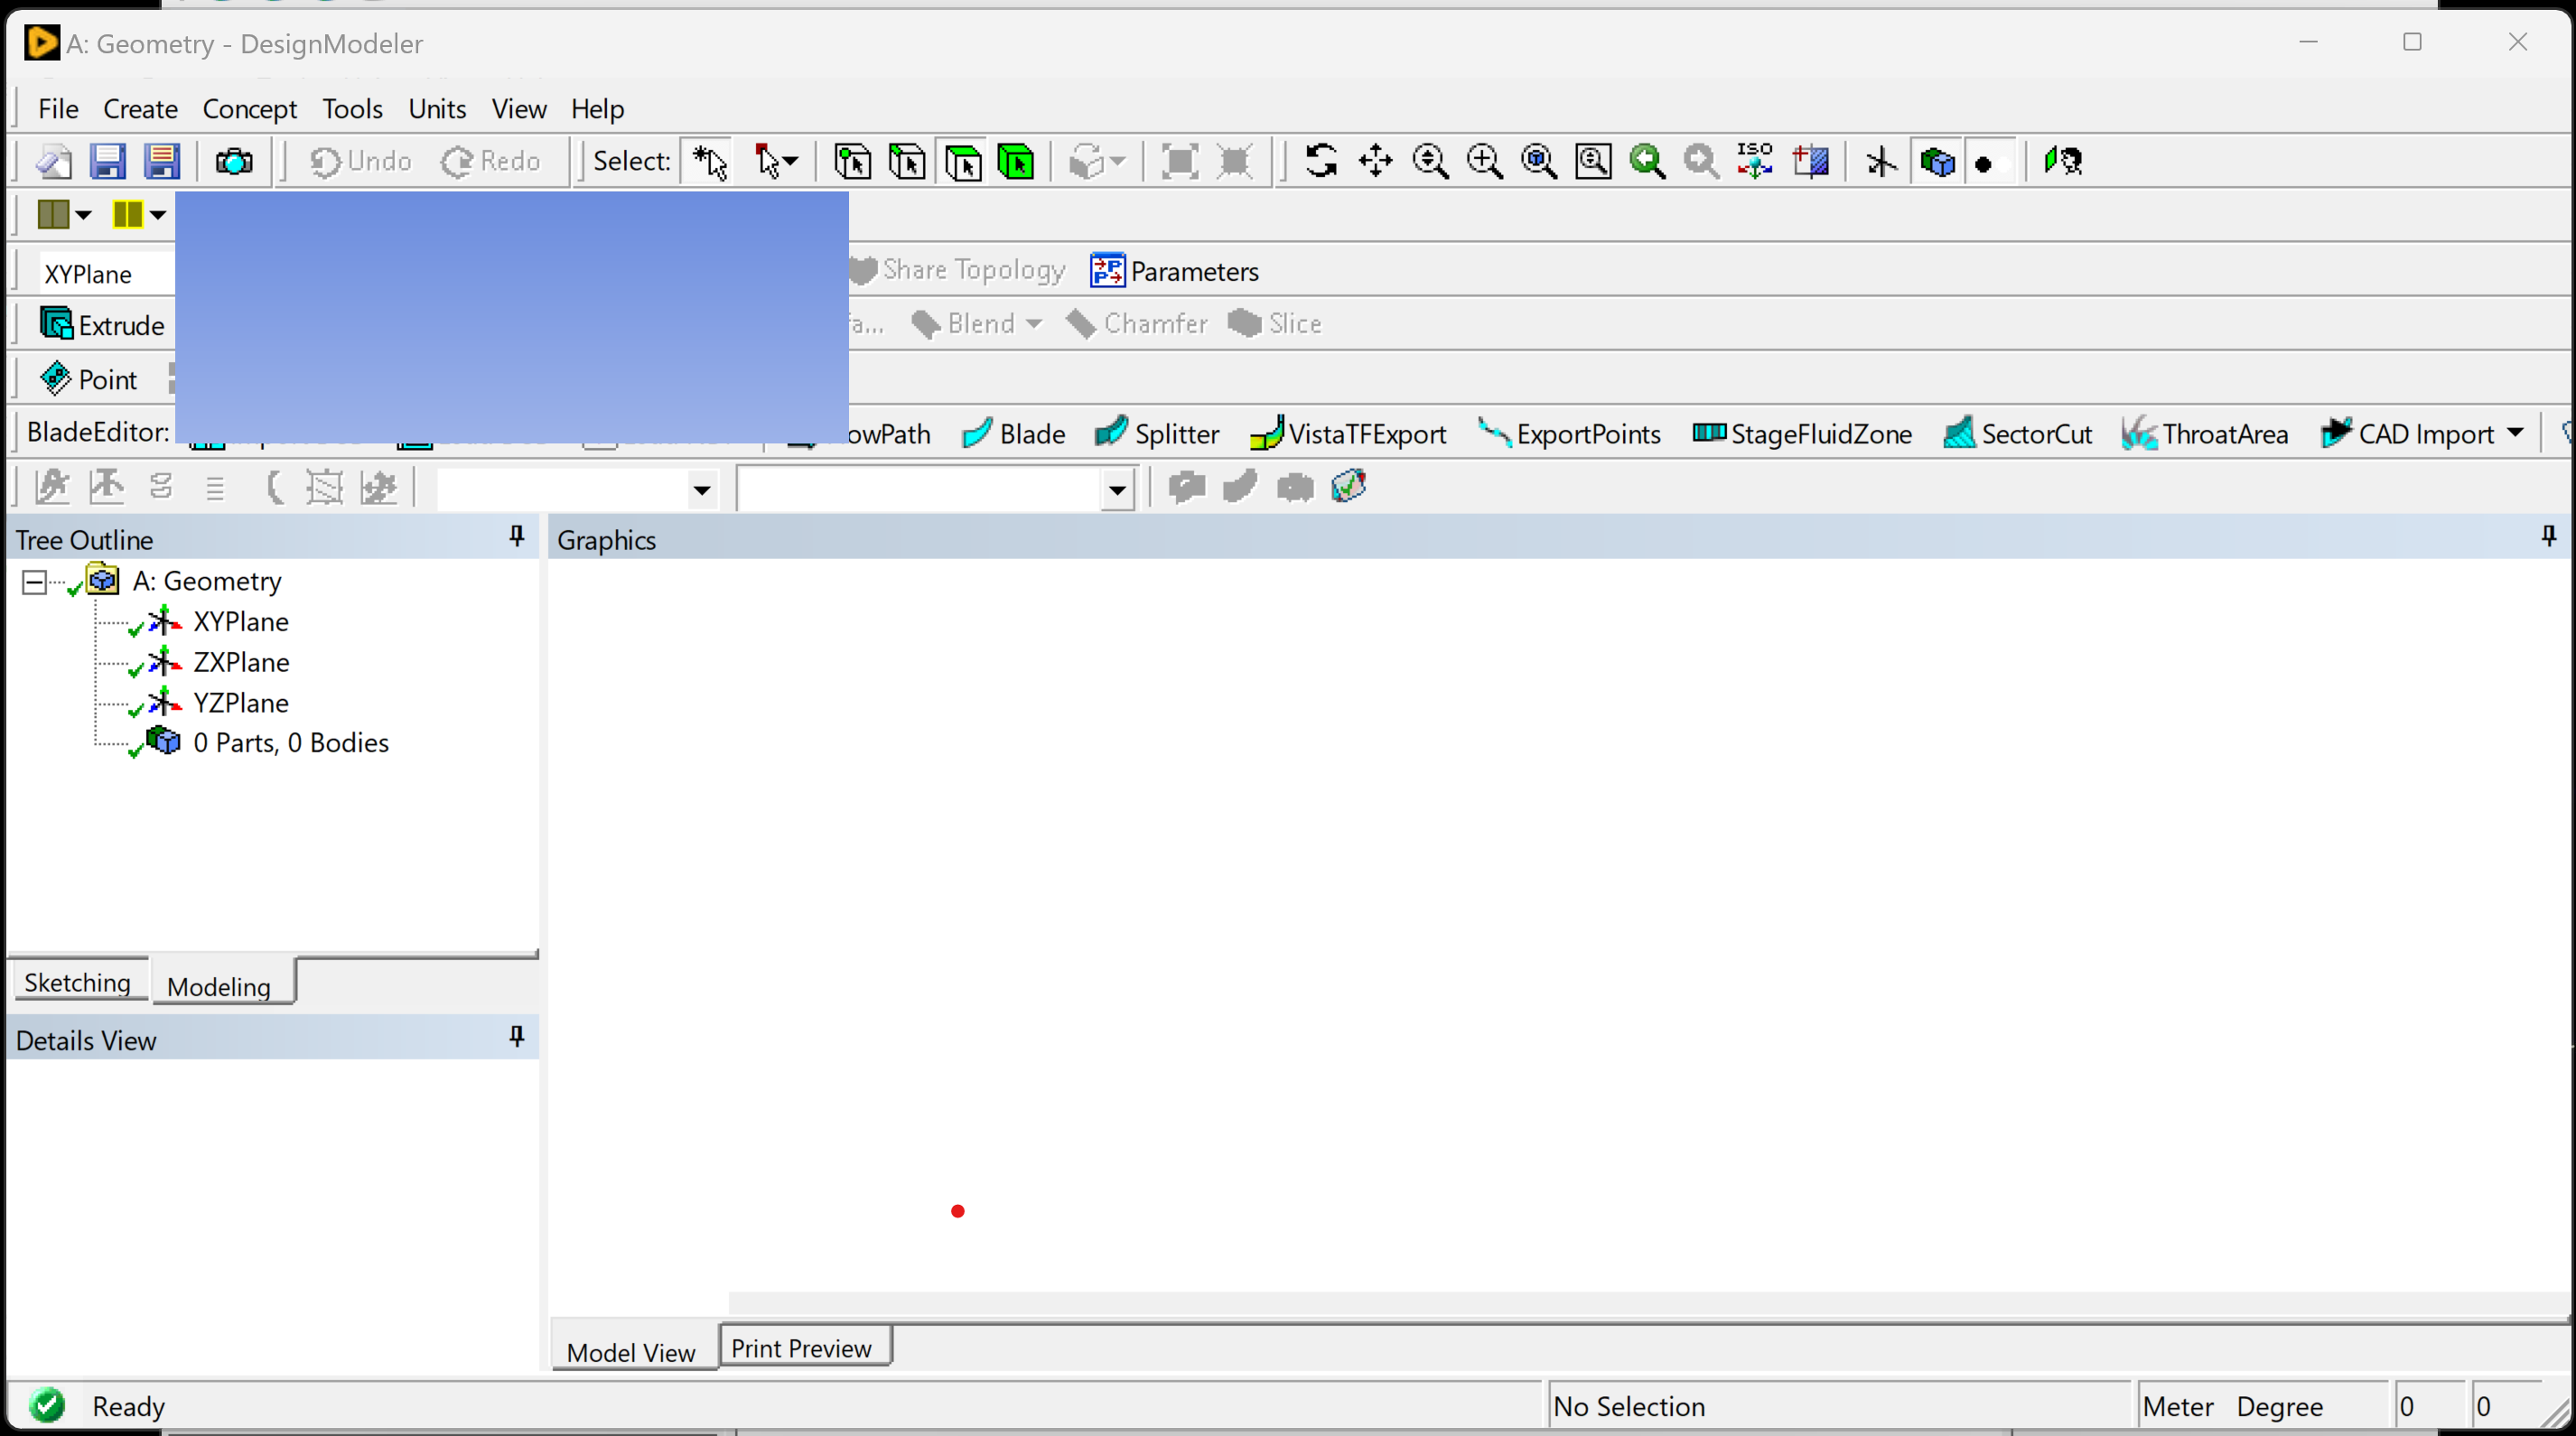The height and width of the screenshot is (1436, 2576).
Task: Toggle Display Plane axes icon
Action: (1881, 161)
